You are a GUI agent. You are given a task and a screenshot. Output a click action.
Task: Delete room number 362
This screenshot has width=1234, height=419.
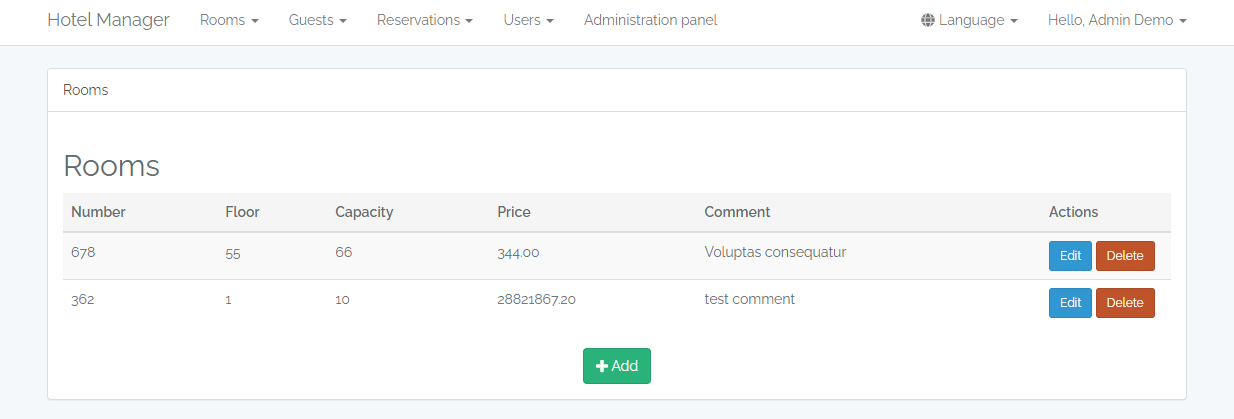point(1125,303)
